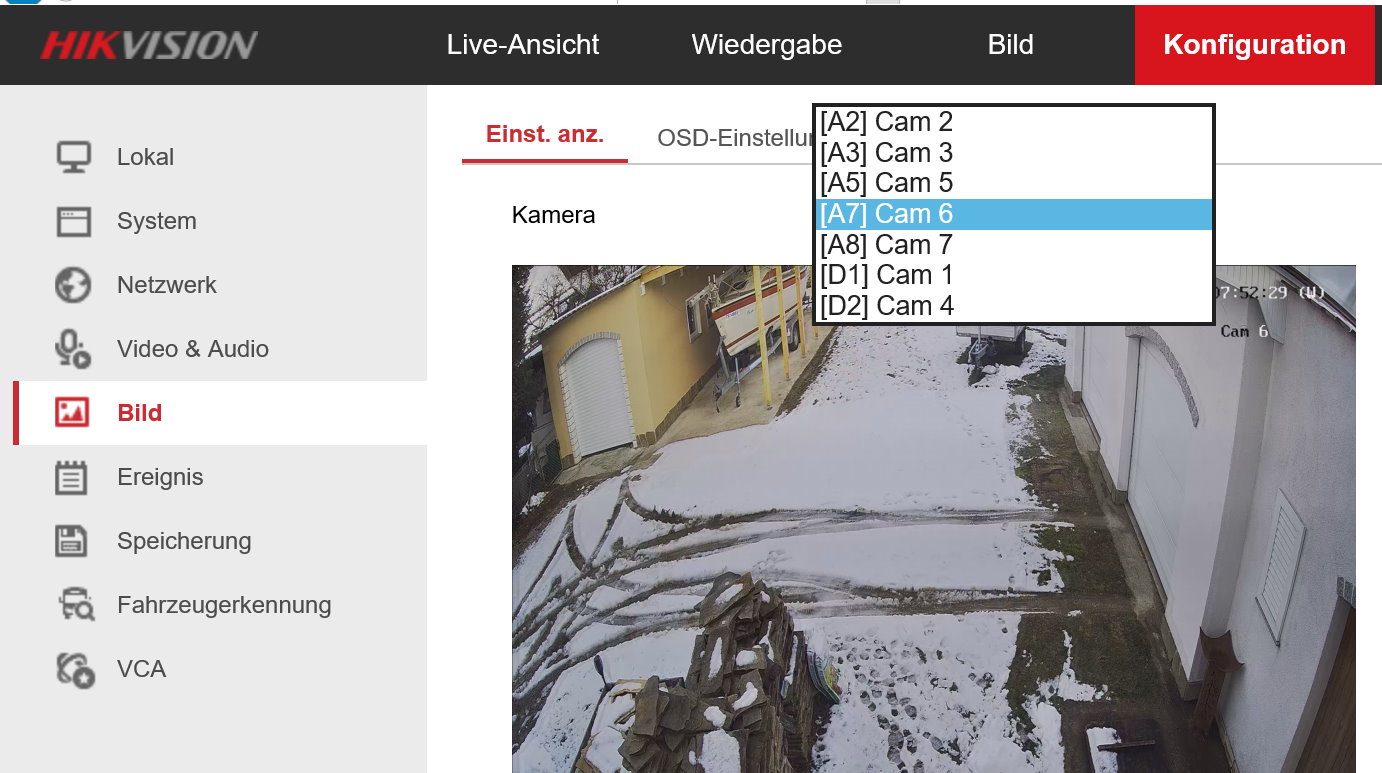Viewport: 1382px width, 773px height.
Task: Click the Bild picture icon
Action: tap(73, 413)
